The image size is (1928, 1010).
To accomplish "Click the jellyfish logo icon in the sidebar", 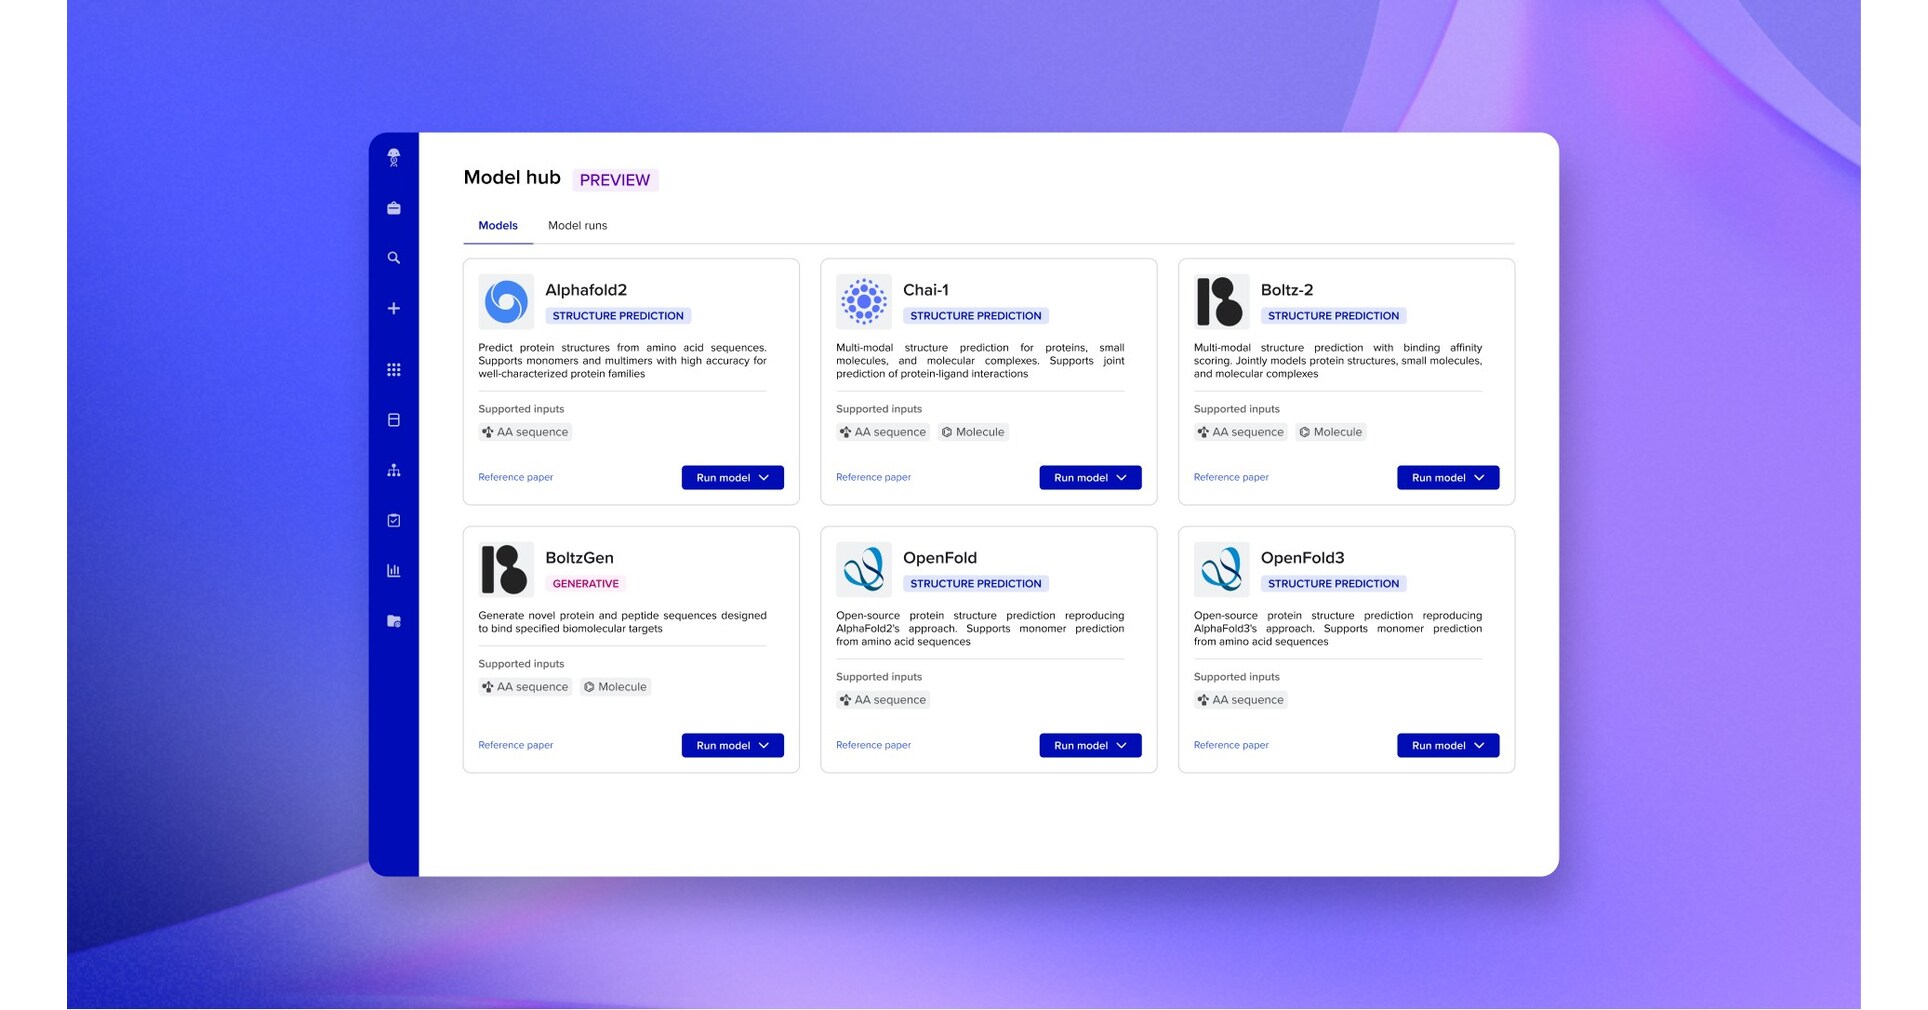I will click(394, 157).
